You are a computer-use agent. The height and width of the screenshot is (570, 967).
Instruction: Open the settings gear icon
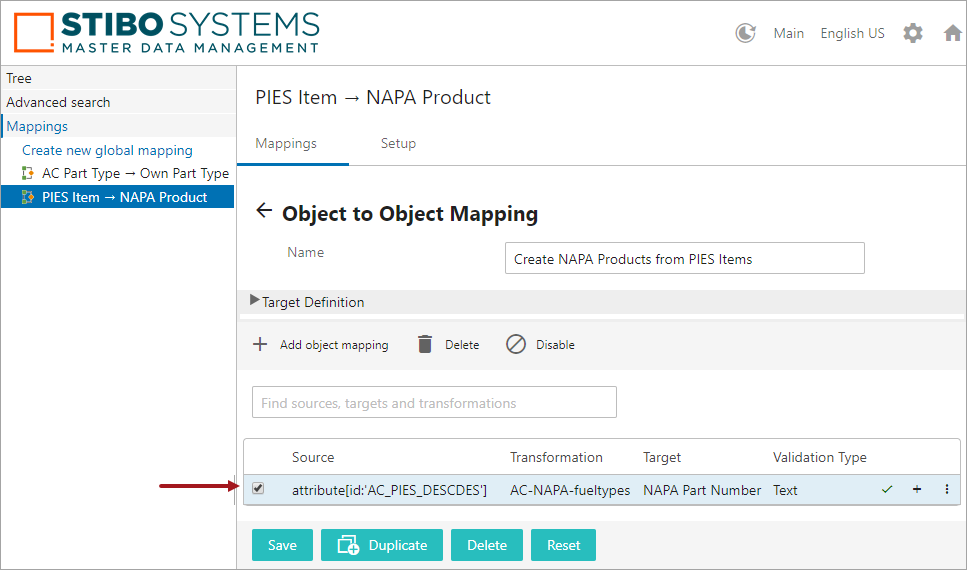[913, 33]
